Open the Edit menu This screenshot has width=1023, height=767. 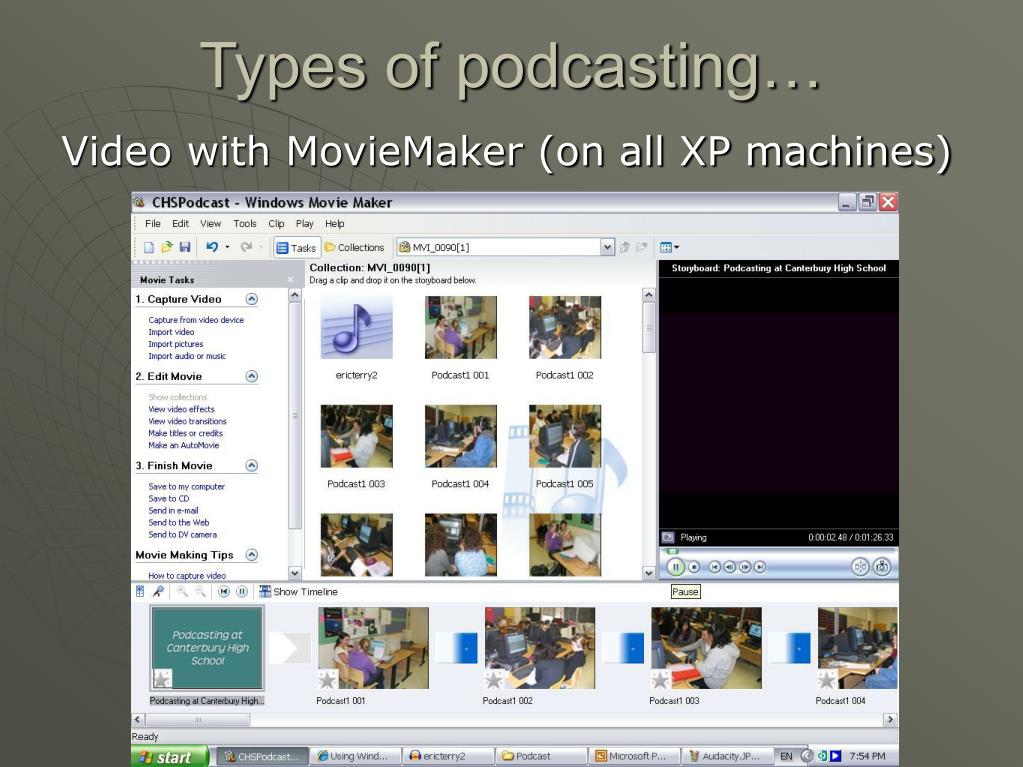click(x=180, y=224)
